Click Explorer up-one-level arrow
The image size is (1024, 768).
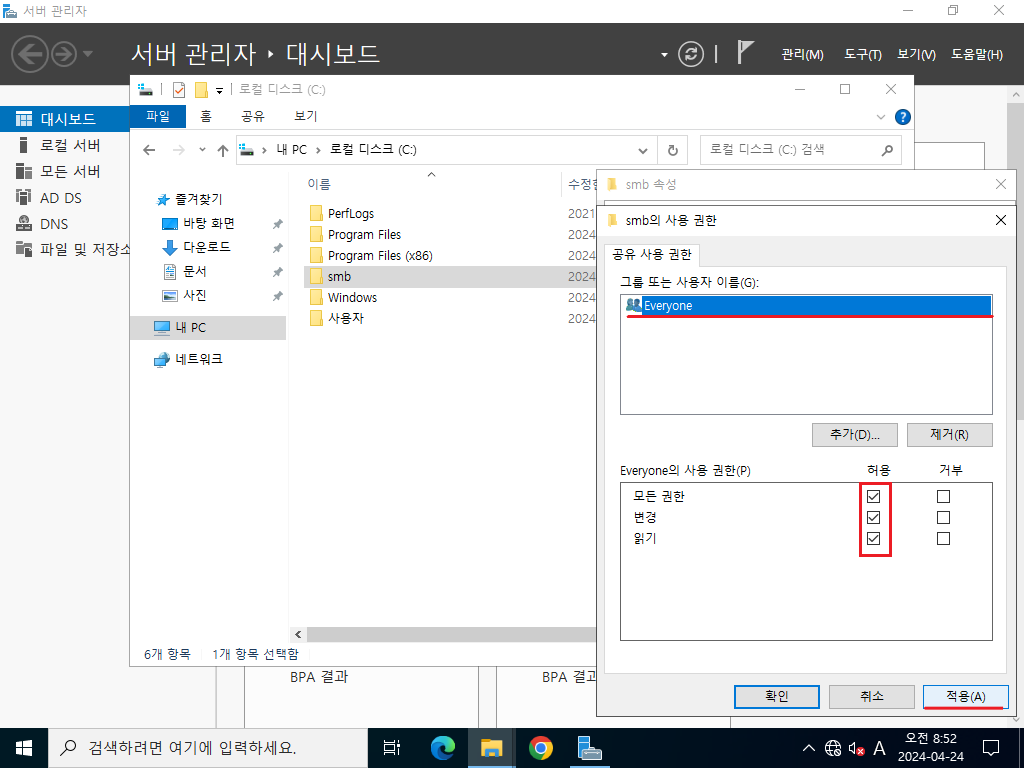[223, 150]
